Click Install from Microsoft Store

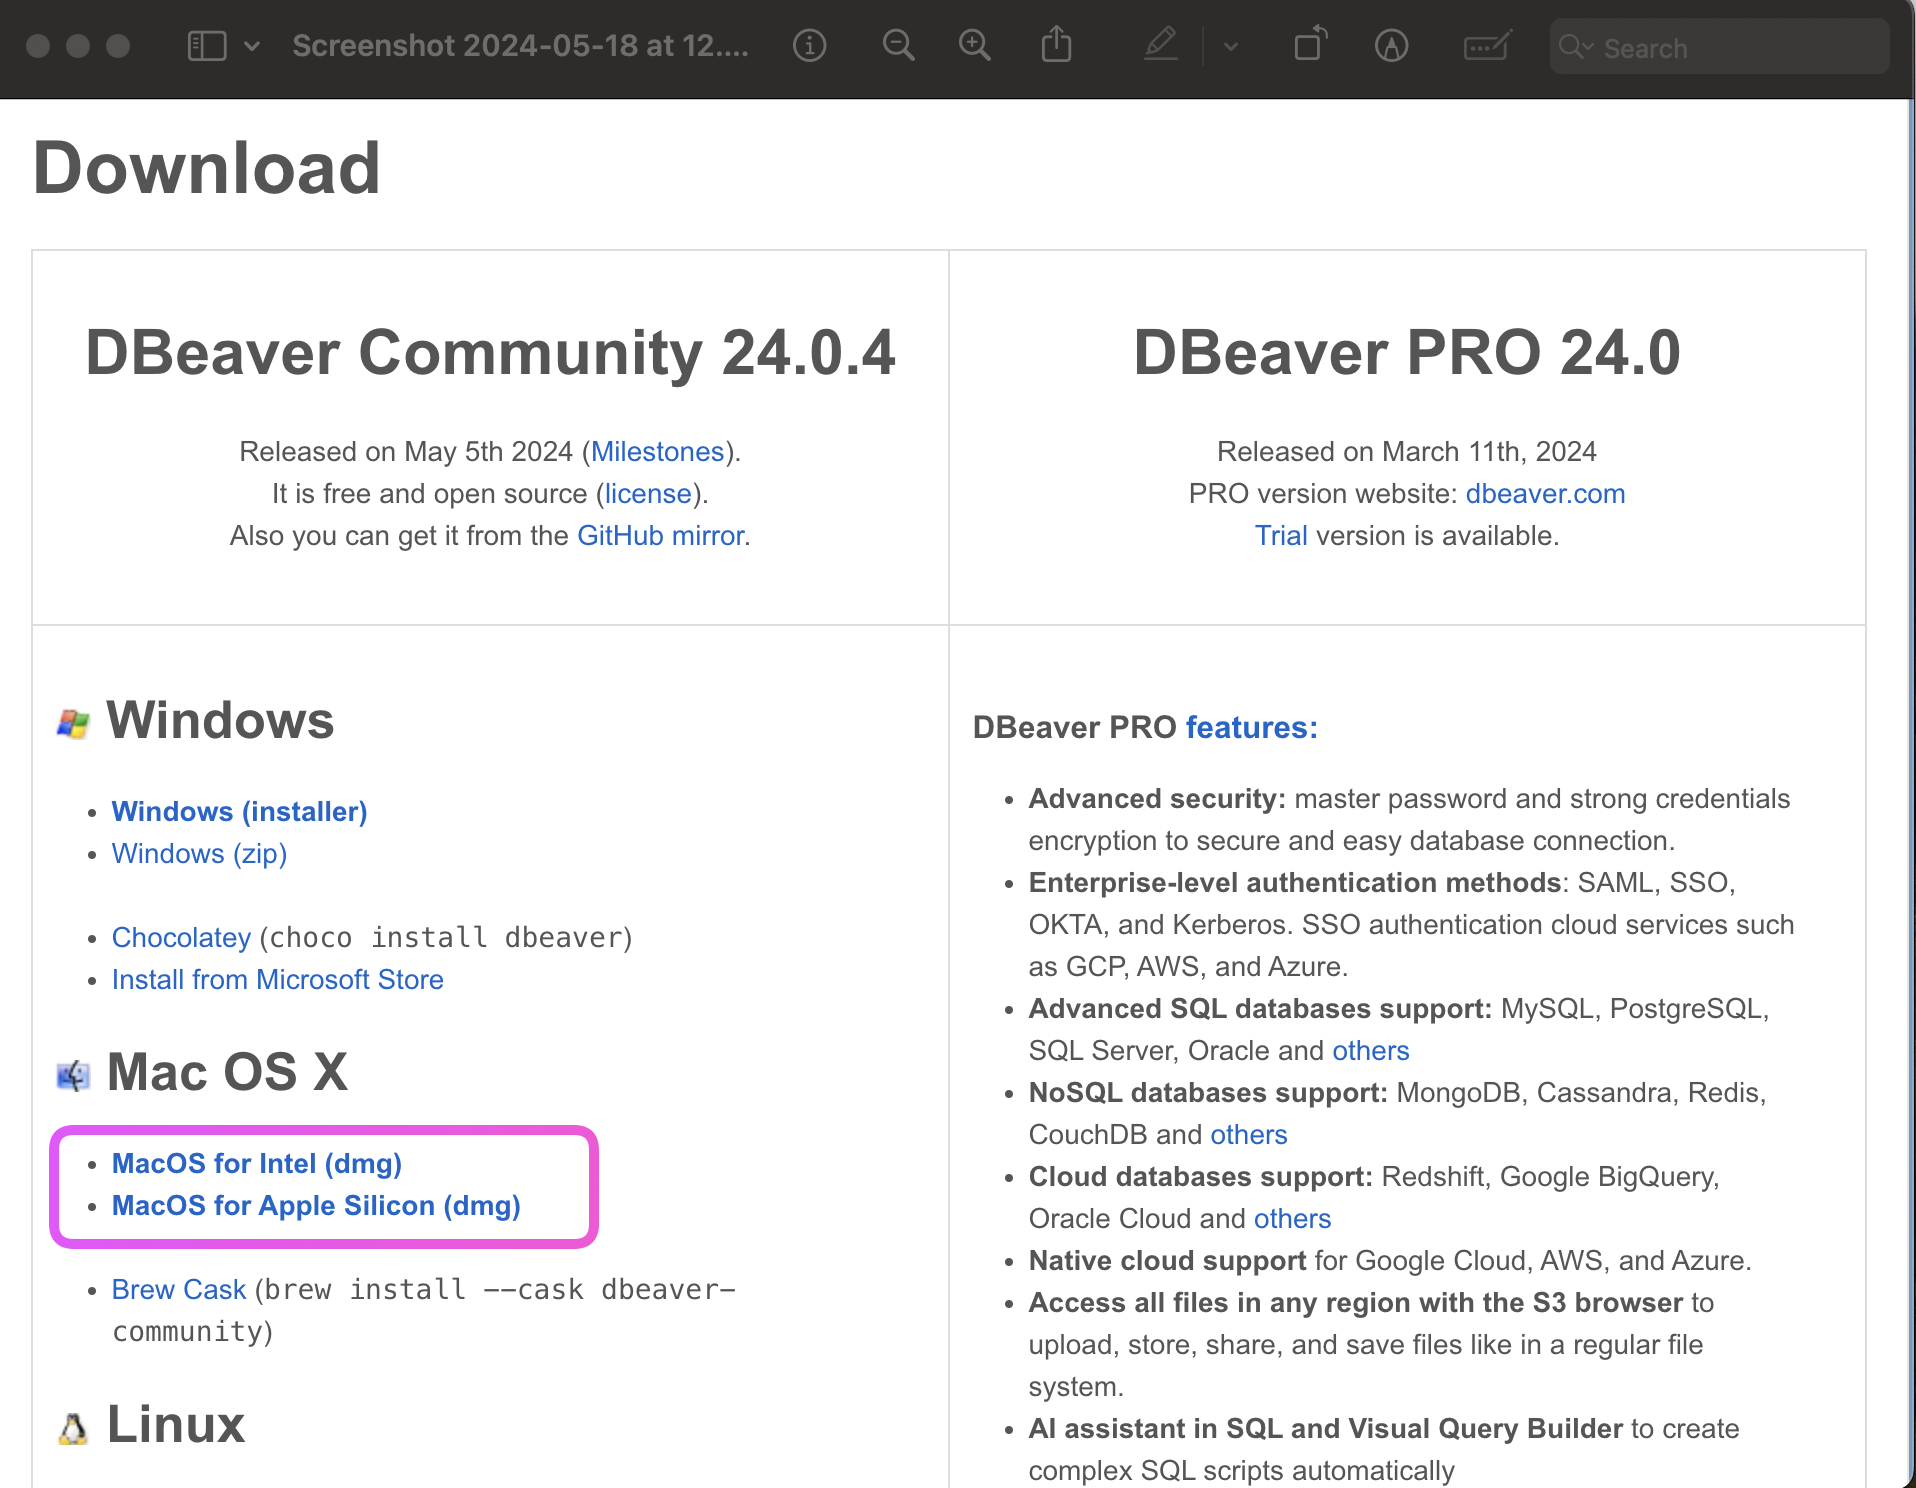(x=277, y=979)
